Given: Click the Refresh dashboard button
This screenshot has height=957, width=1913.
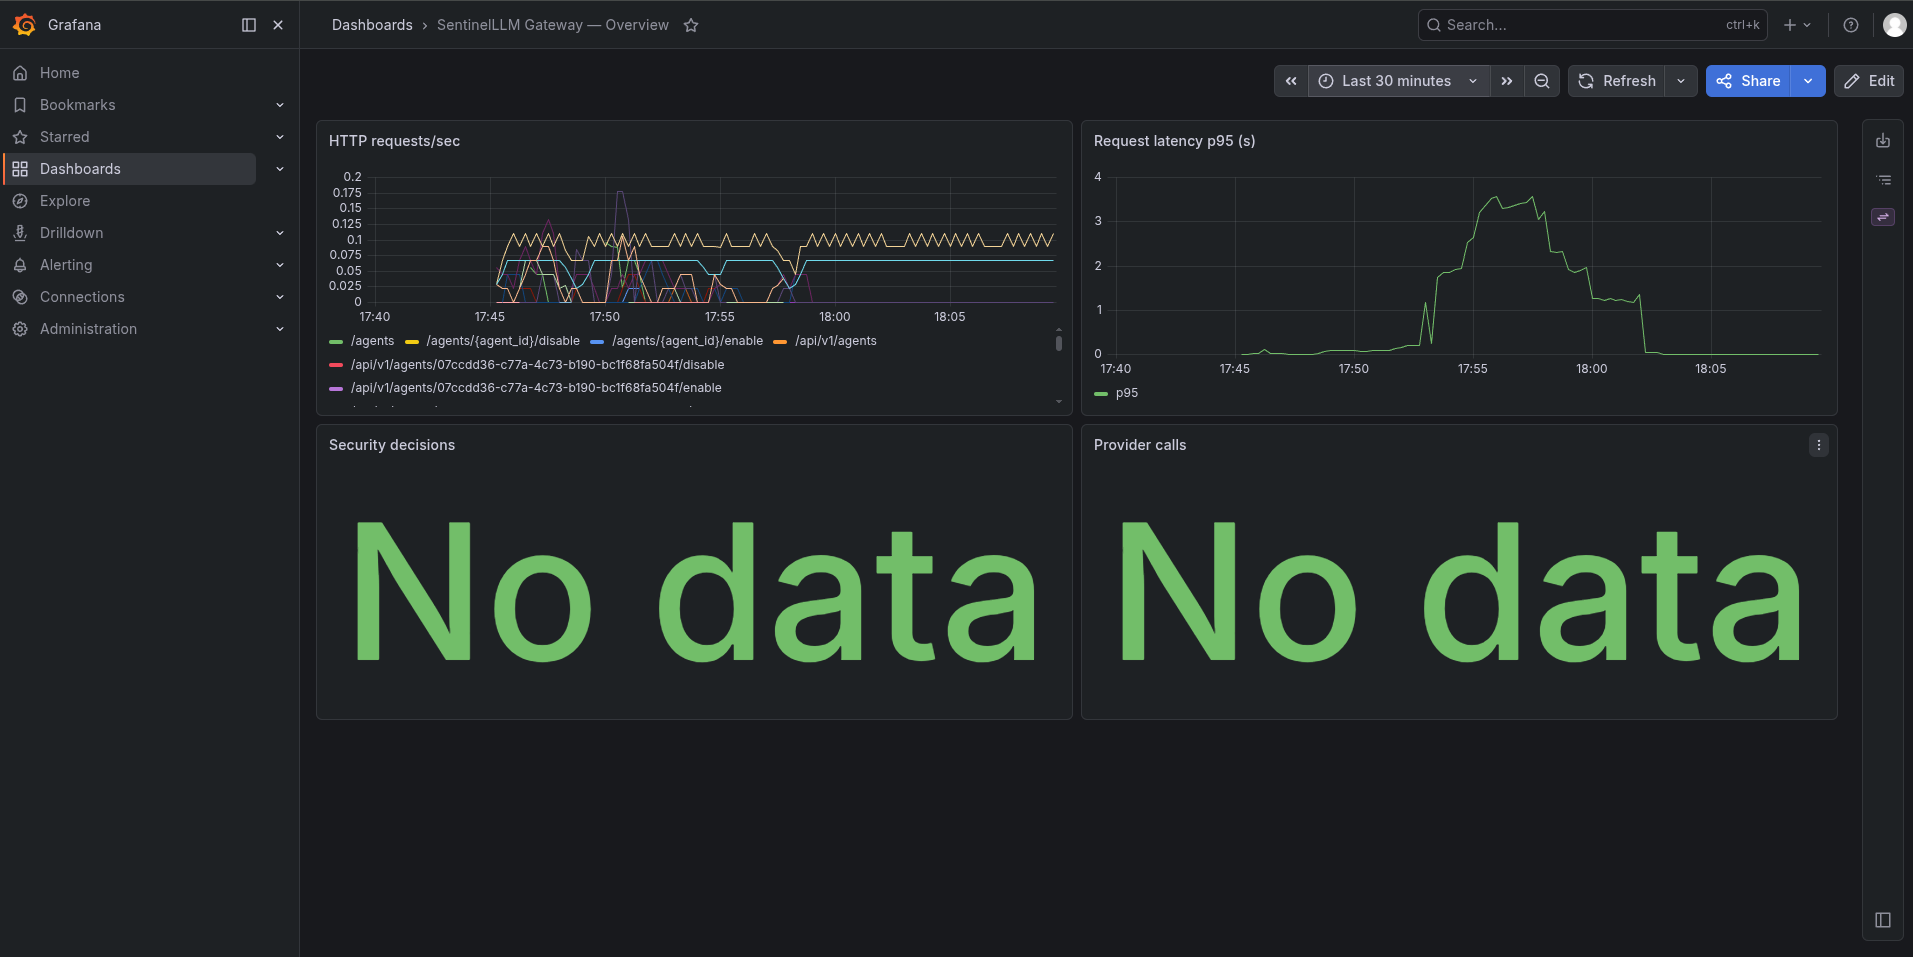Looking at the screenshot, I should (x=1617, y=81).
